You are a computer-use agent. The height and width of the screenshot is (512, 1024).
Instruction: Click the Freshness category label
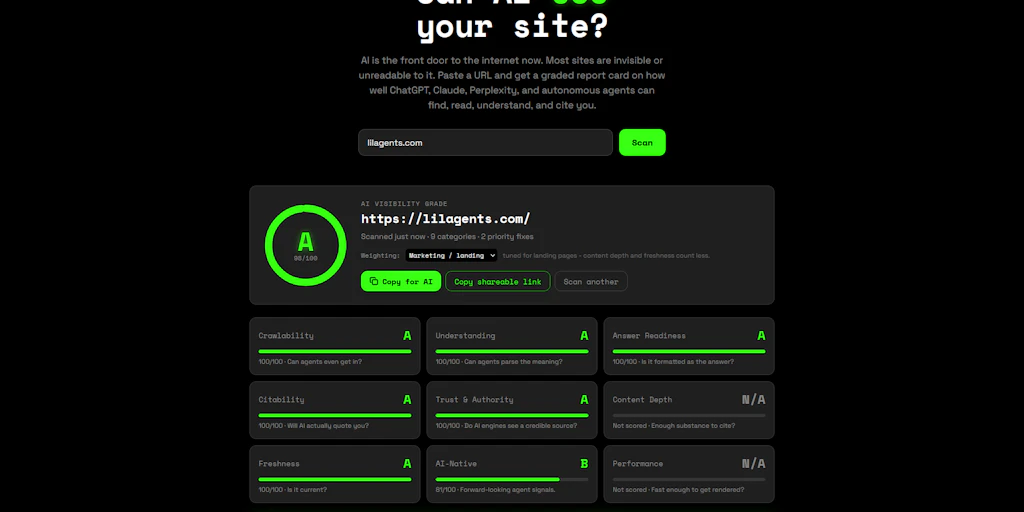point(279,464)
